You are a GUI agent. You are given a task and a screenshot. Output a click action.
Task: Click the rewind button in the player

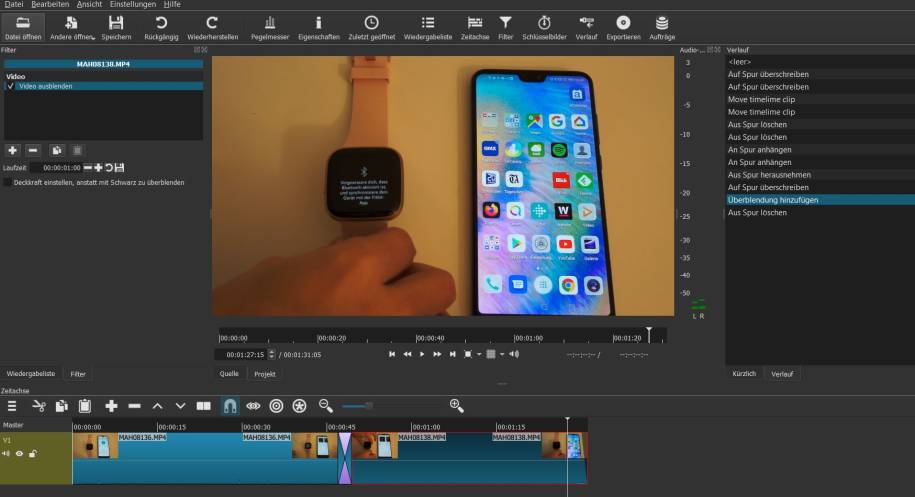(x=407, y=354)
